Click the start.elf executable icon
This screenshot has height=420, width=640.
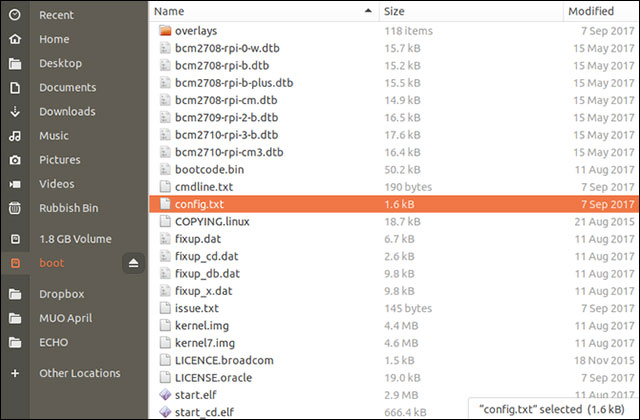165,395
